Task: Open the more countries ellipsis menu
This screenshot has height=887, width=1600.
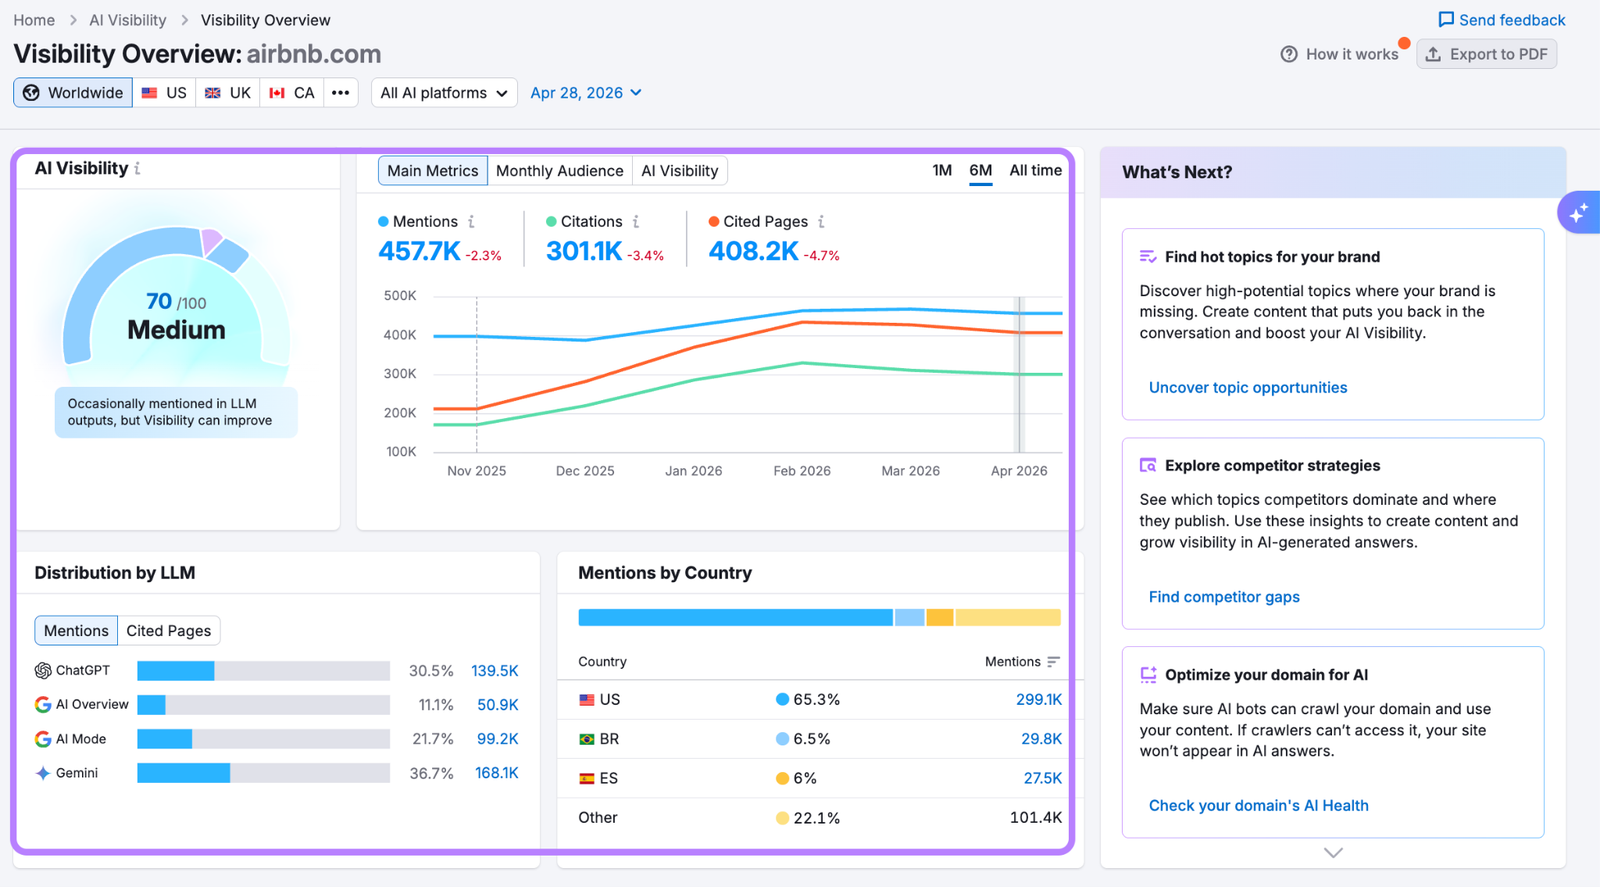Action: (341, 93)
